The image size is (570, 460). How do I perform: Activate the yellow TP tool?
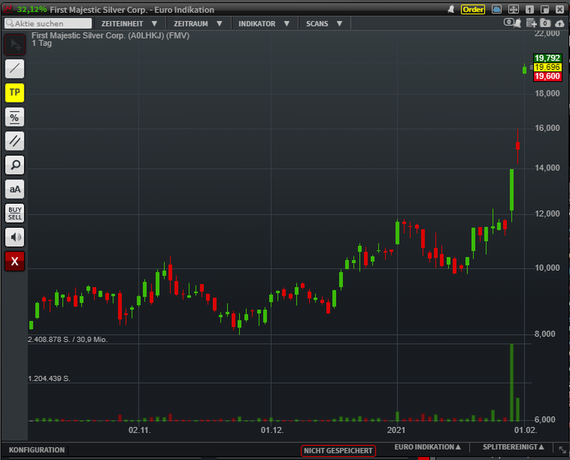click(x=15, y=92)
